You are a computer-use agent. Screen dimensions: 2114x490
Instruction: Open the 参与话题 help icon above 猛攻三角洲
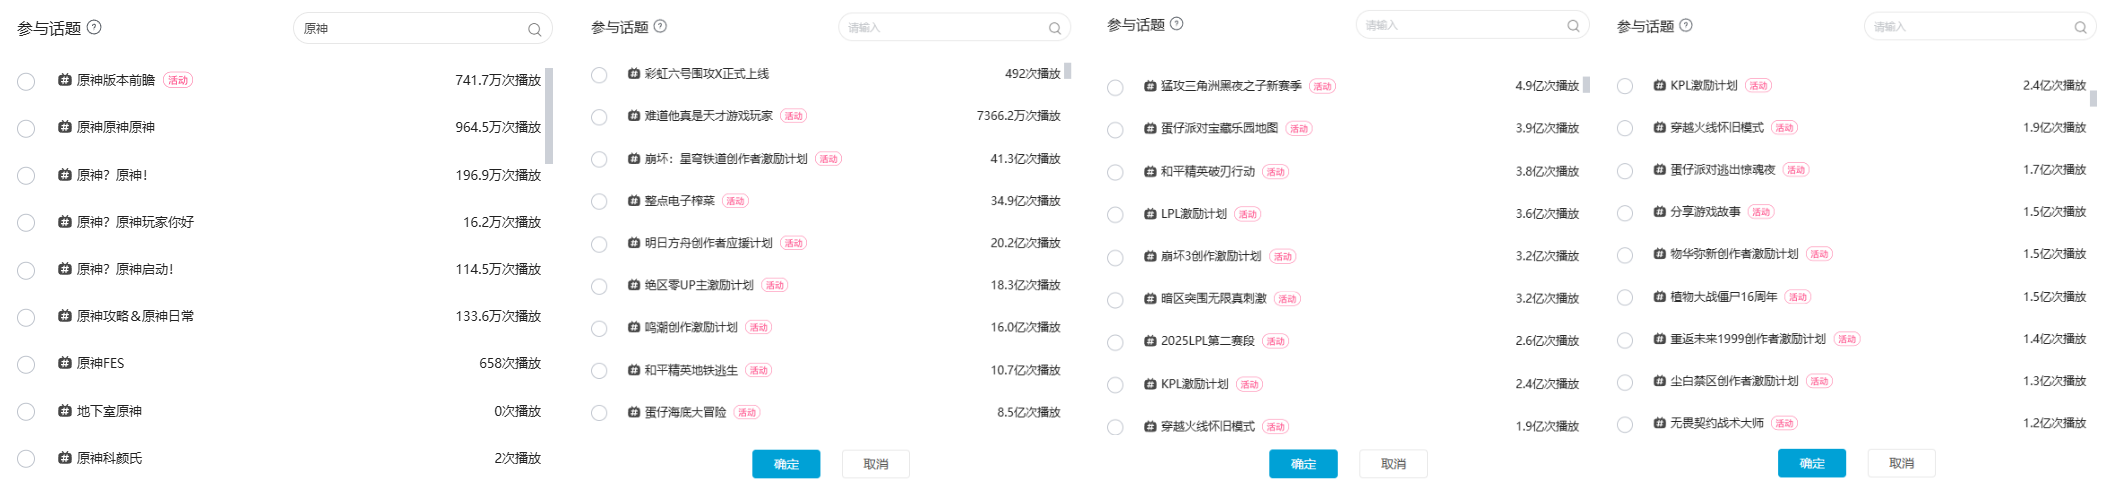[1177, 24]
